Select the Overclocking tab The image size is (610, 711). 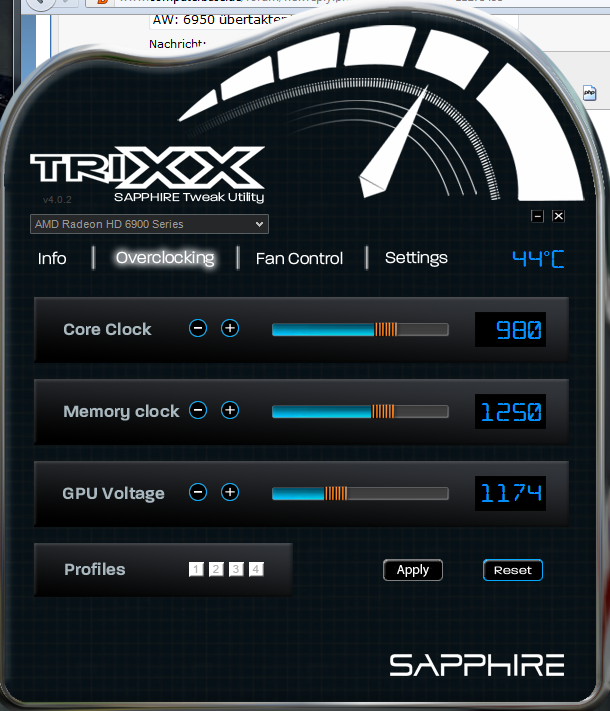point(165,258)
